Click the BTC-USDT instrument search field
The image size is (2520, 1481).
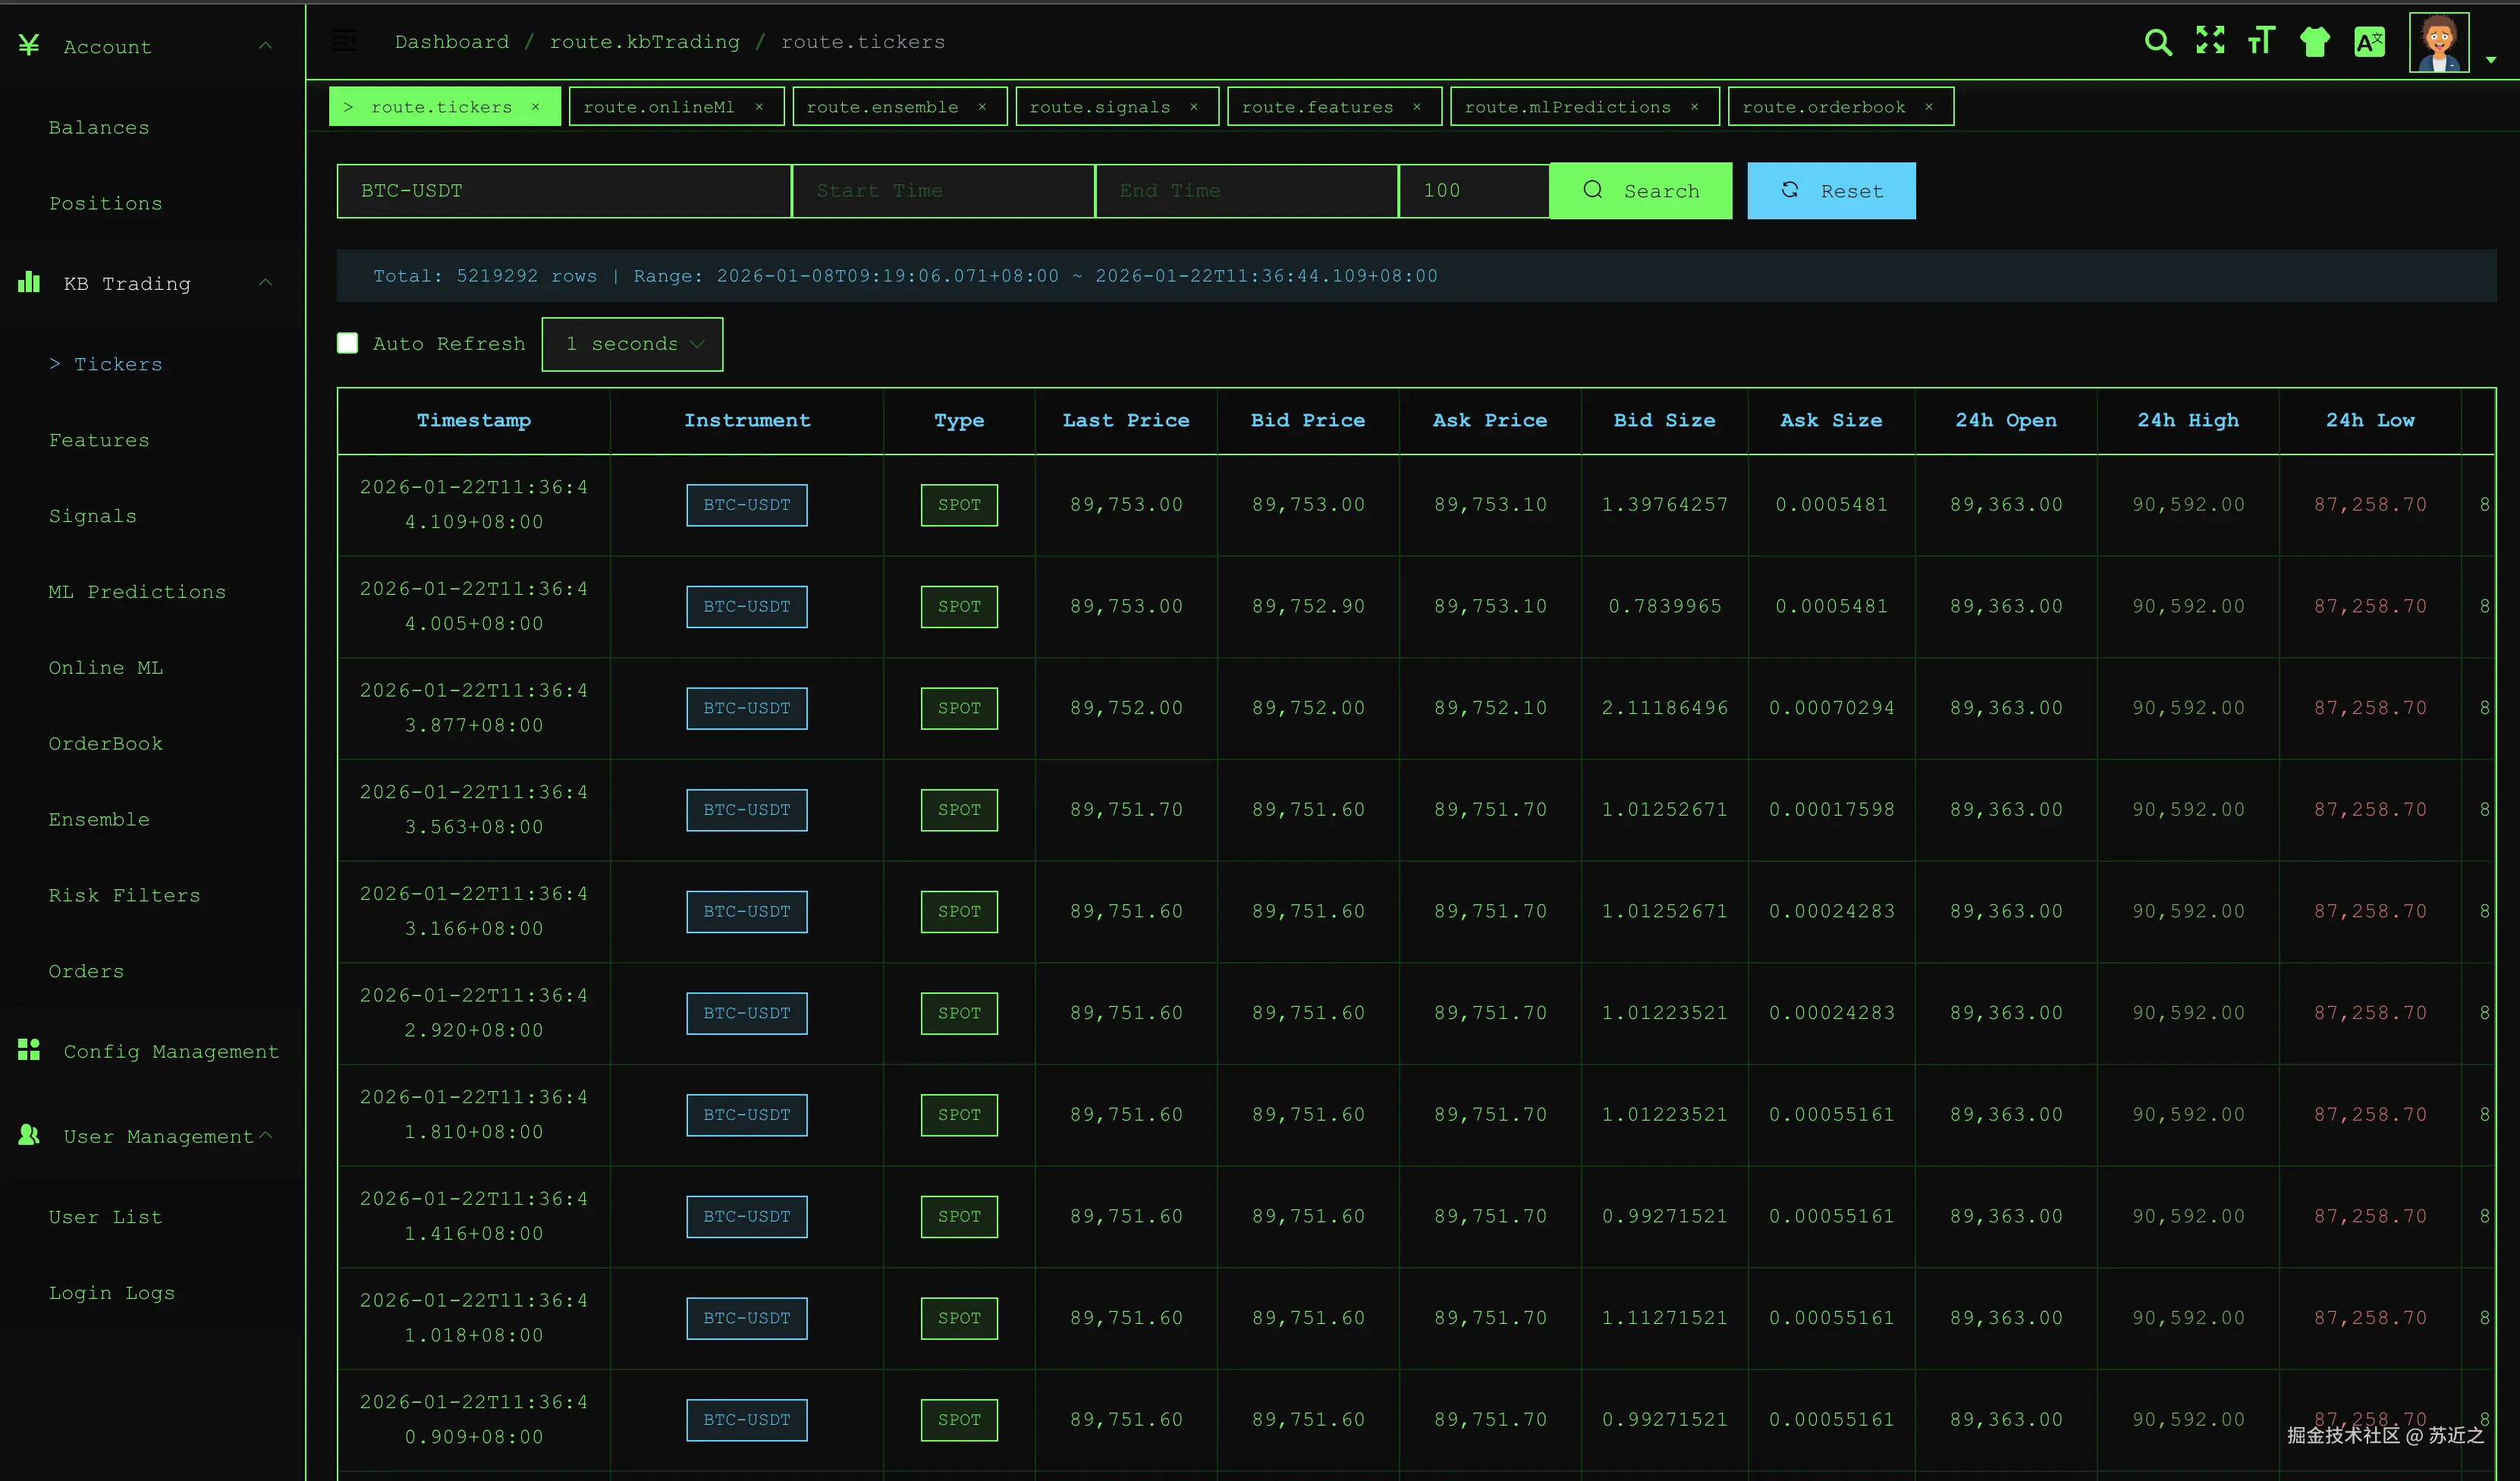coord(563,191)
